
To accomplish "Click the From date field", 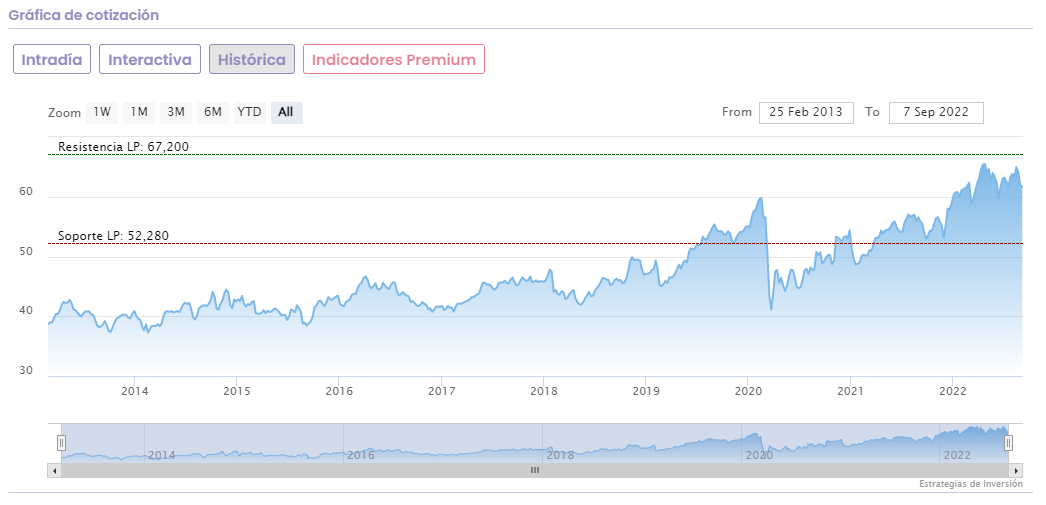I will point(806,112).
